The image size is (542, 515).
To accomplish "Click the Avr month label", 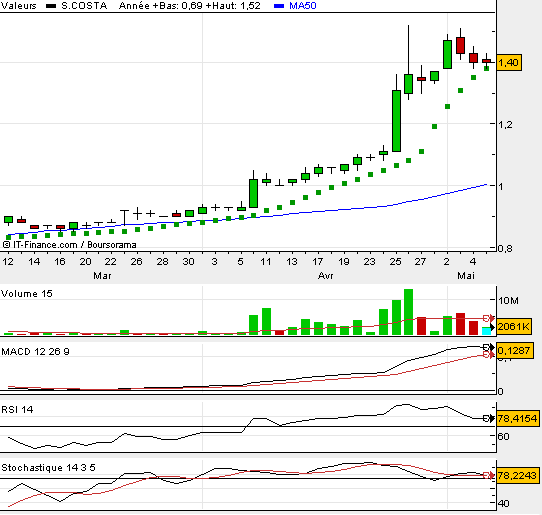I will tap(326, 276).
